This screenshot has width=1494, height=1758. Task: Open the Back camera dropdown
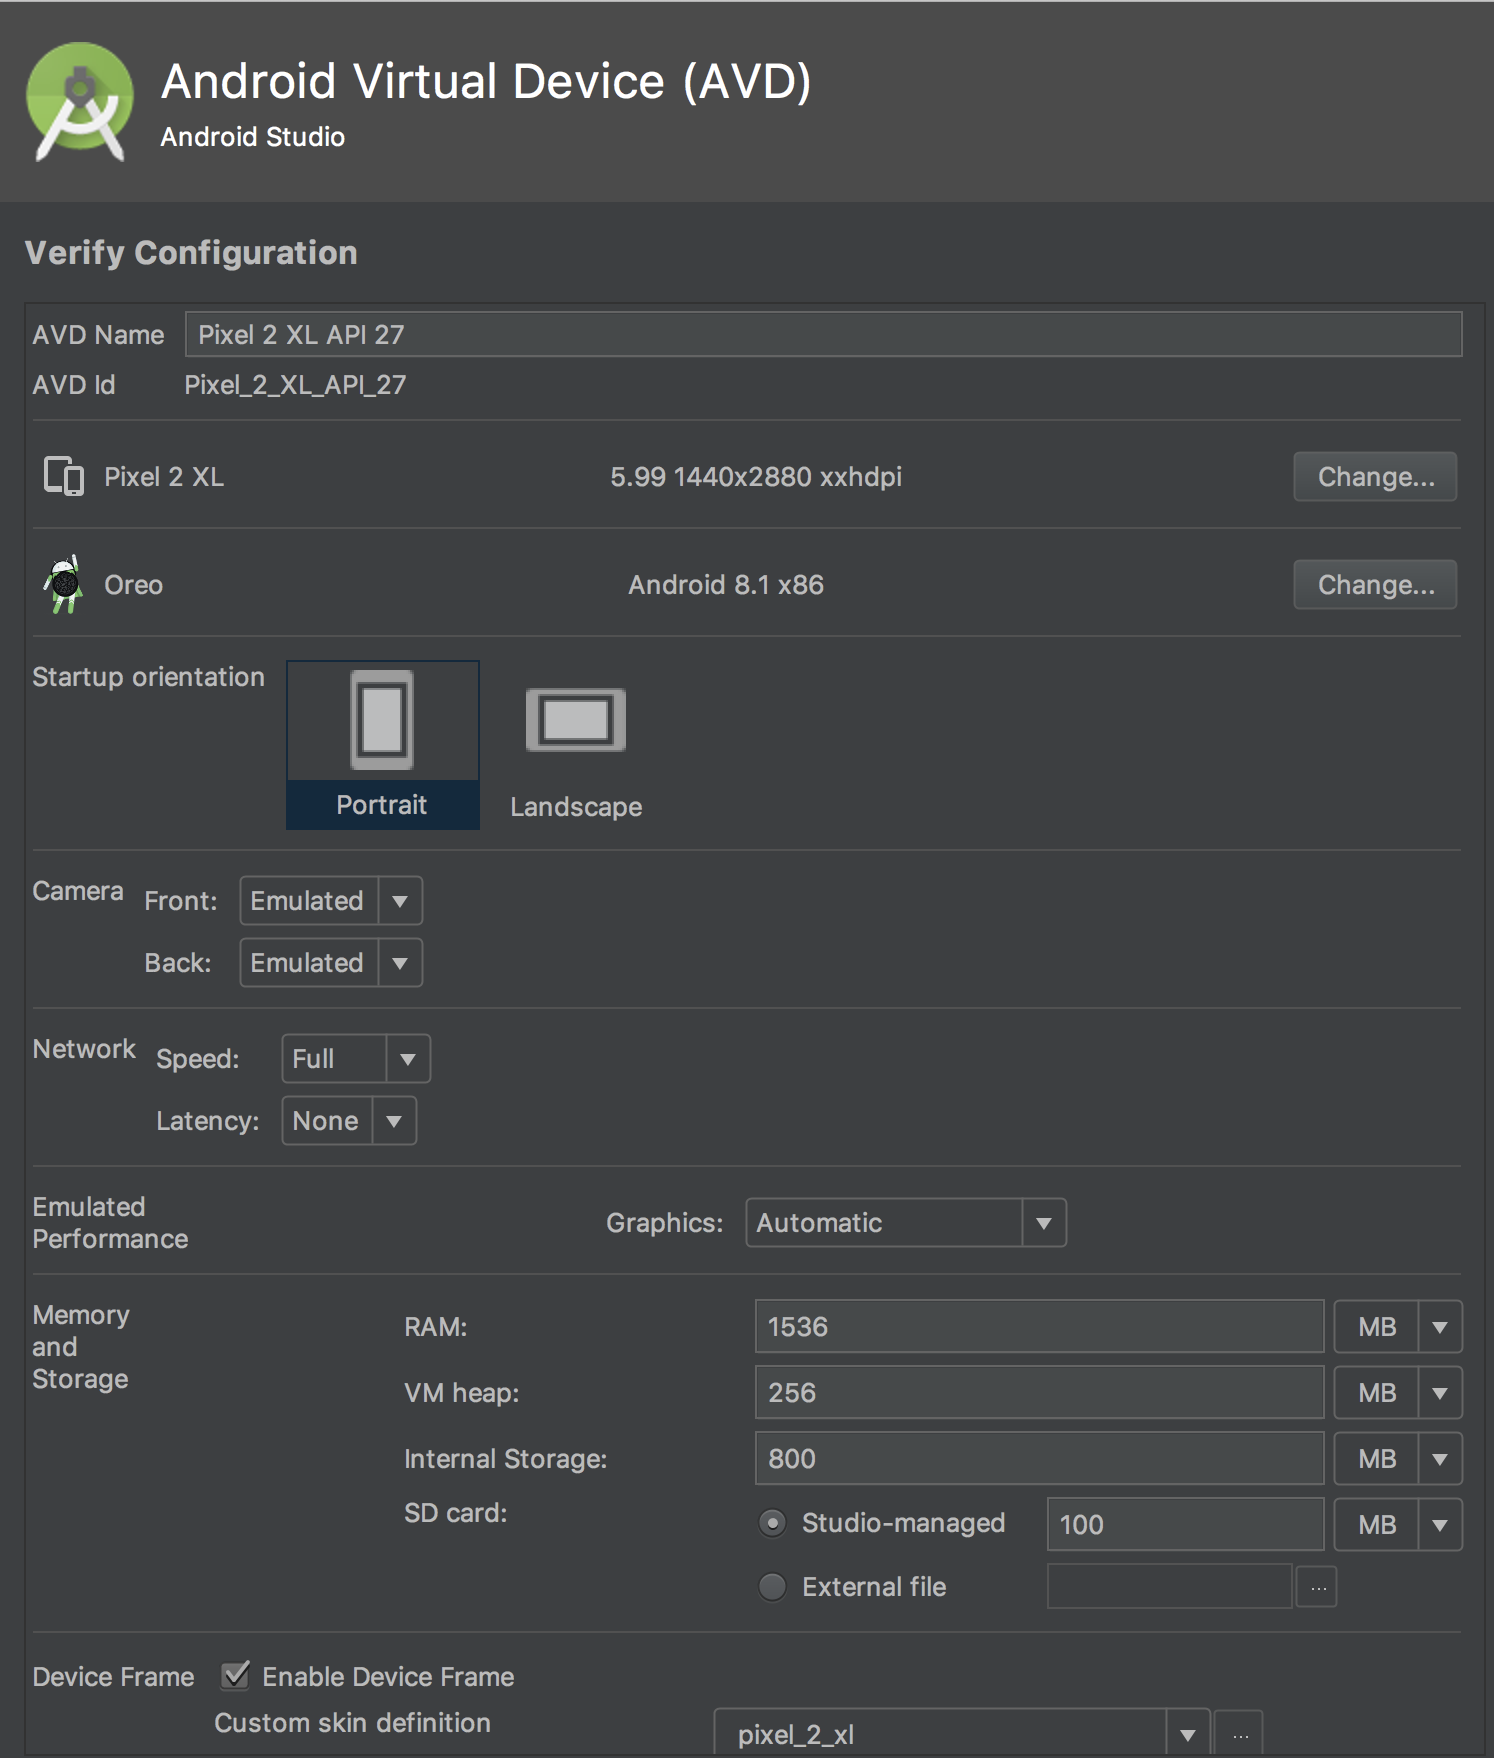point(331,963)
